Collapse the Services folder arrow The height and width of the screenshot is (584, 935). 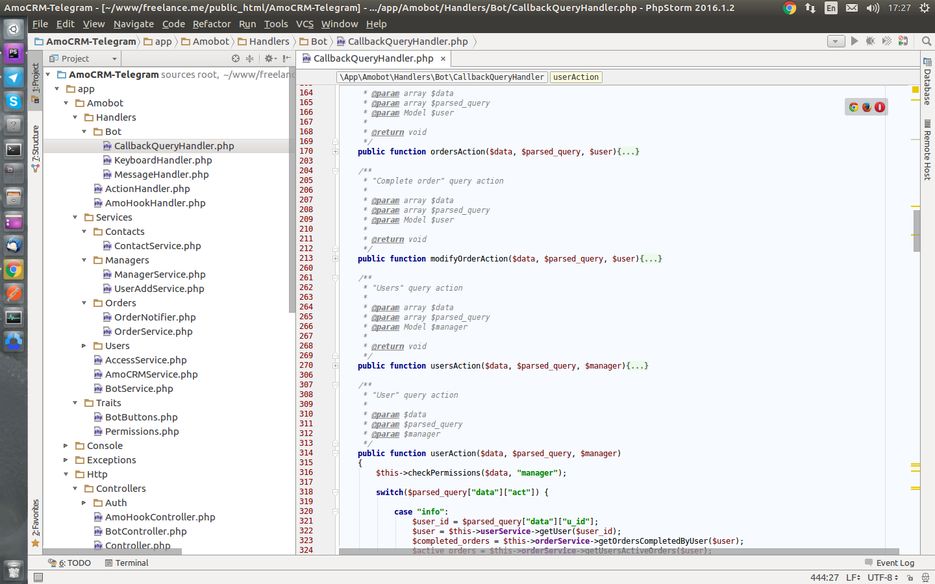[75, 217]
